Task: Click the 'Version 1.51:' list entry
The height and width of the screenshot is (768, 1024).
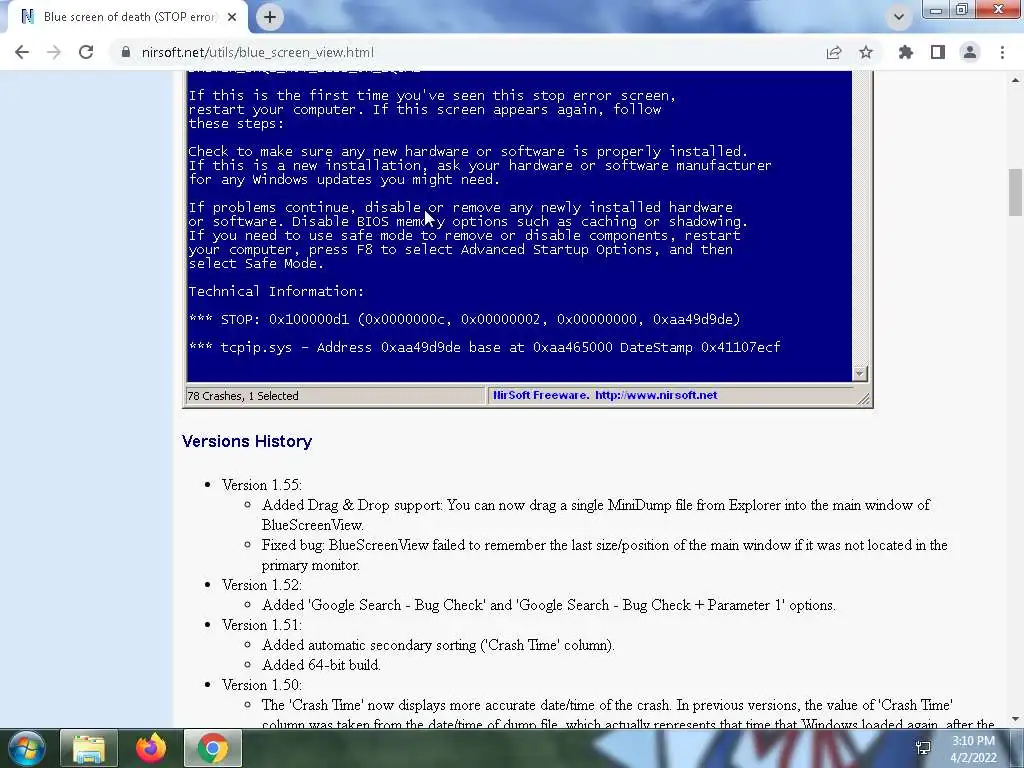Action: pyautogui.click(x=261, y=625)
